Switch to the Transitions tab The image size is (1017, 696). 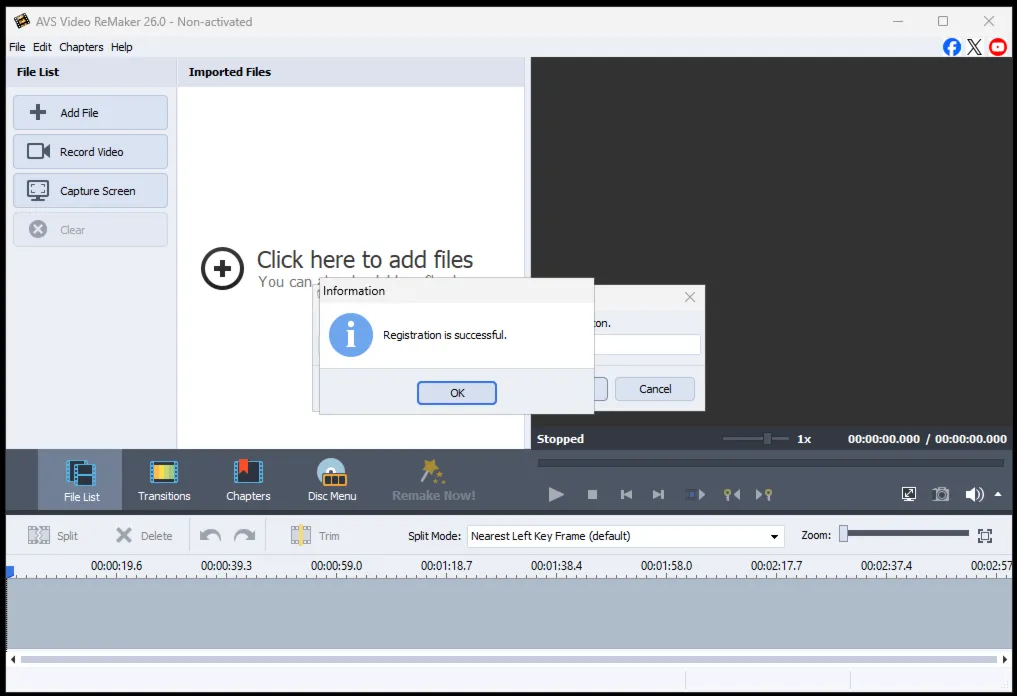coord(164,480)
